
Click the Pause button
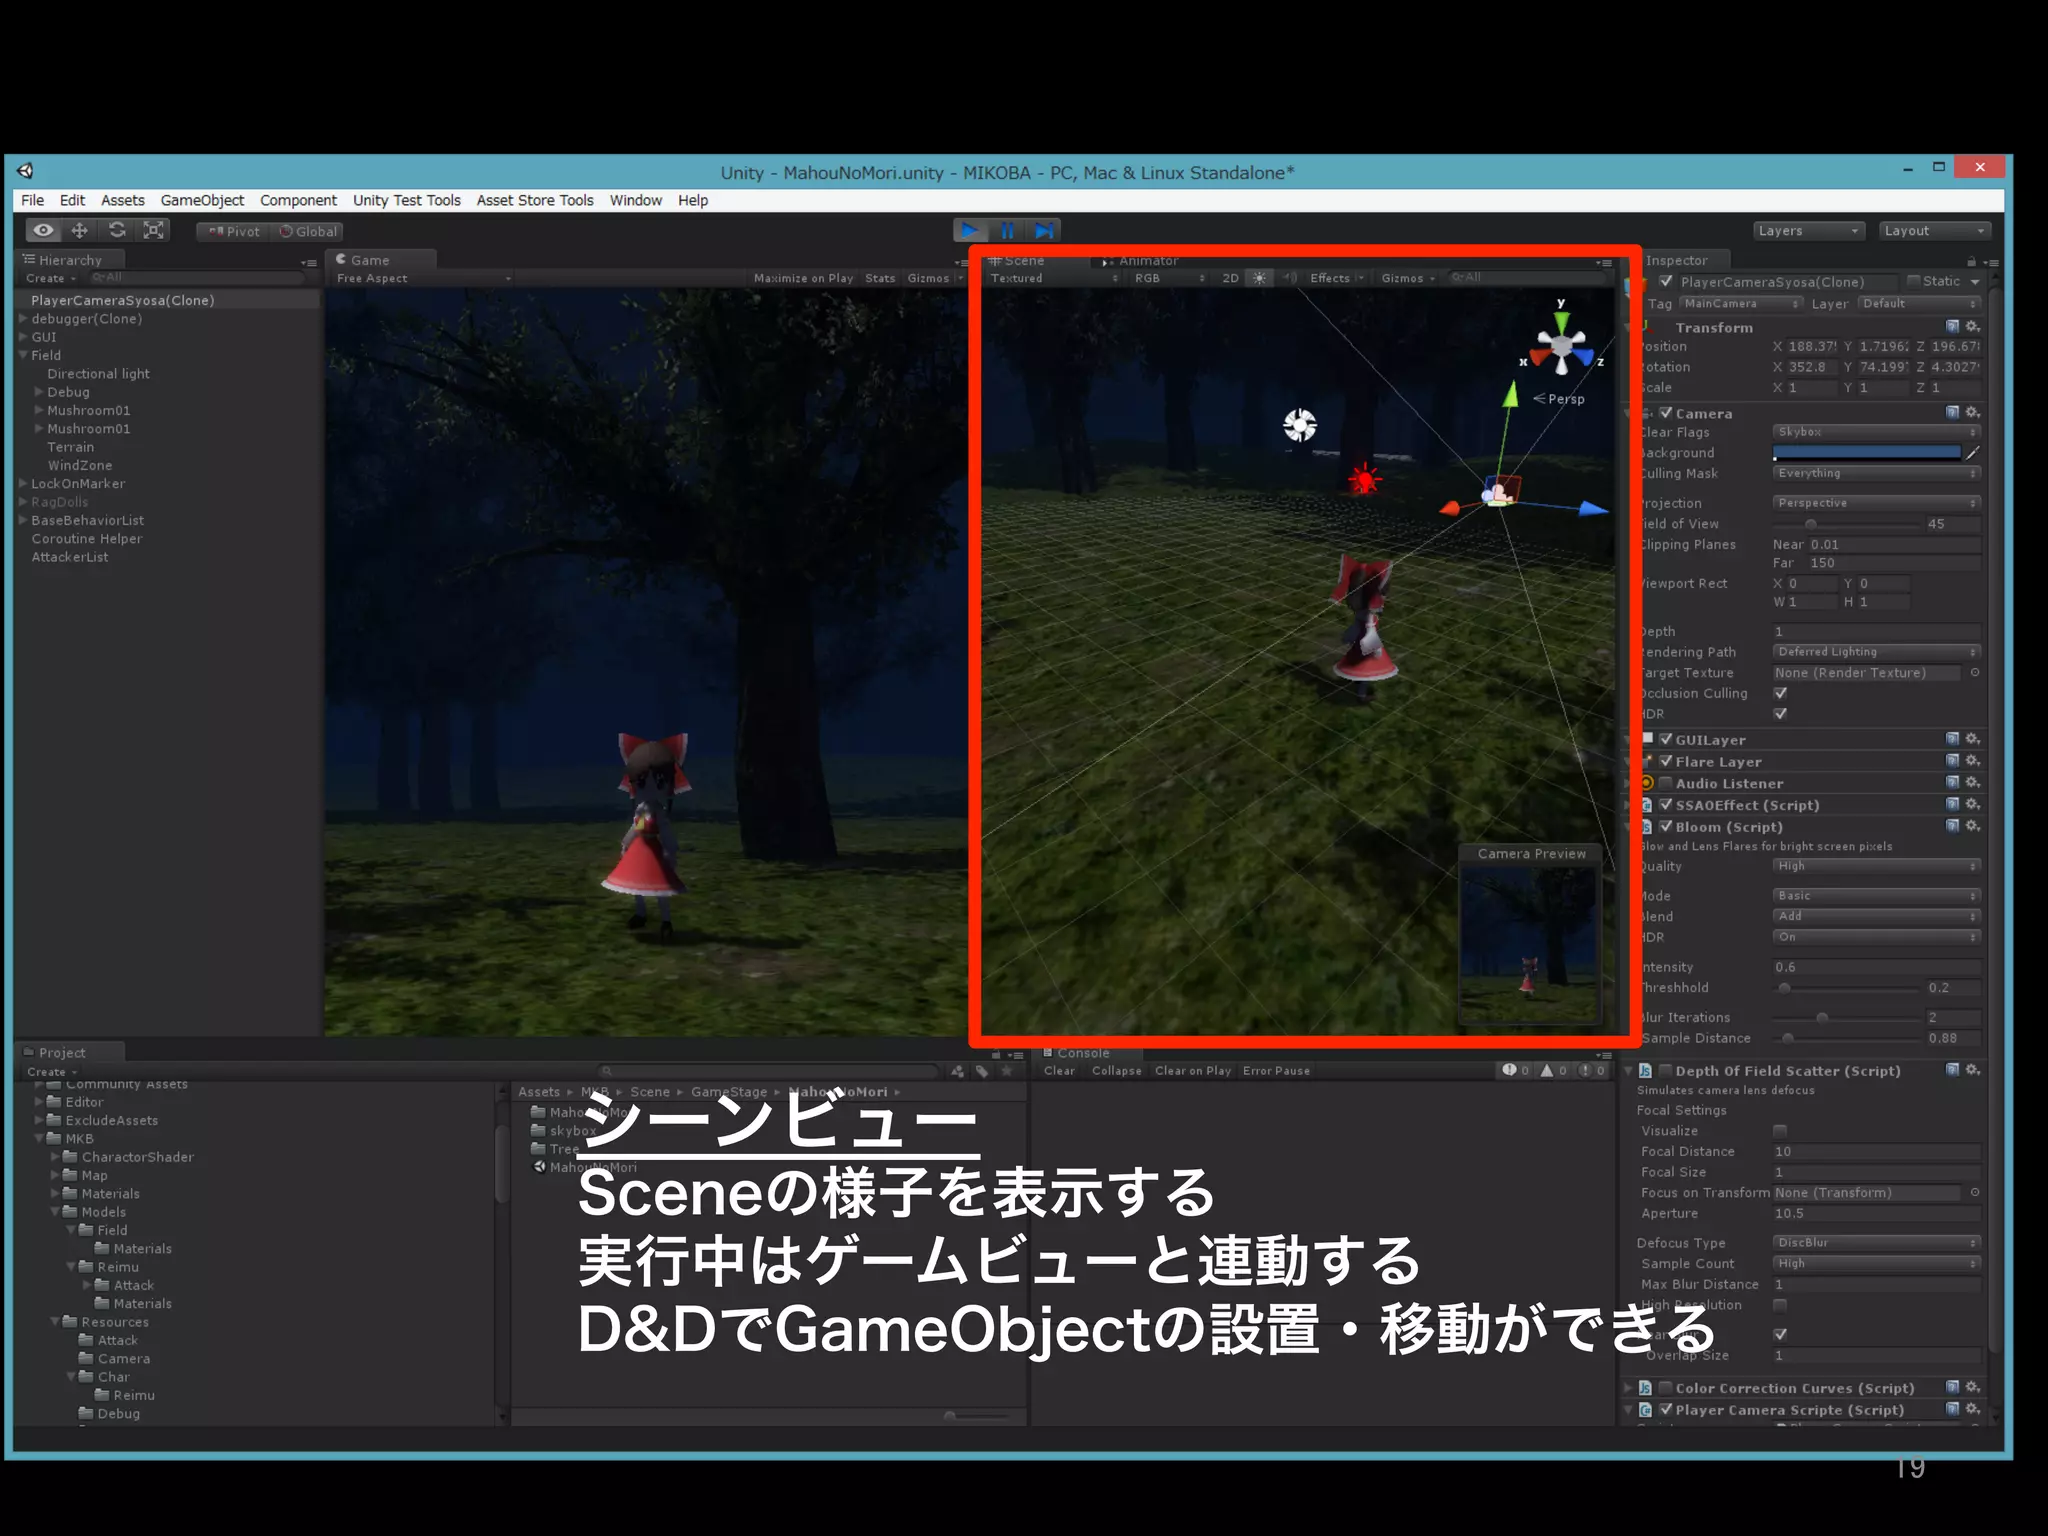click(x=1007, y=230)
